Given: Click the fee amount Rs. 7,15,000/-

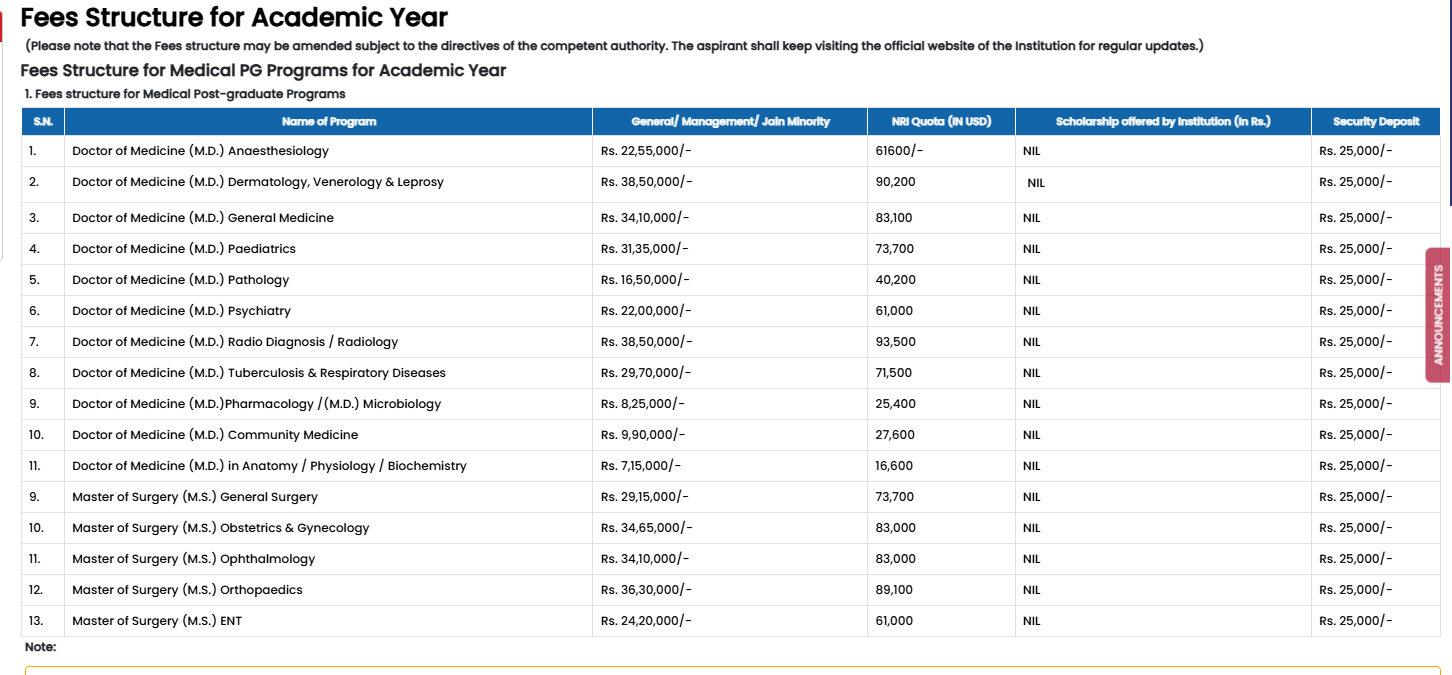Looking at the screenshot, I should point(641,466).
